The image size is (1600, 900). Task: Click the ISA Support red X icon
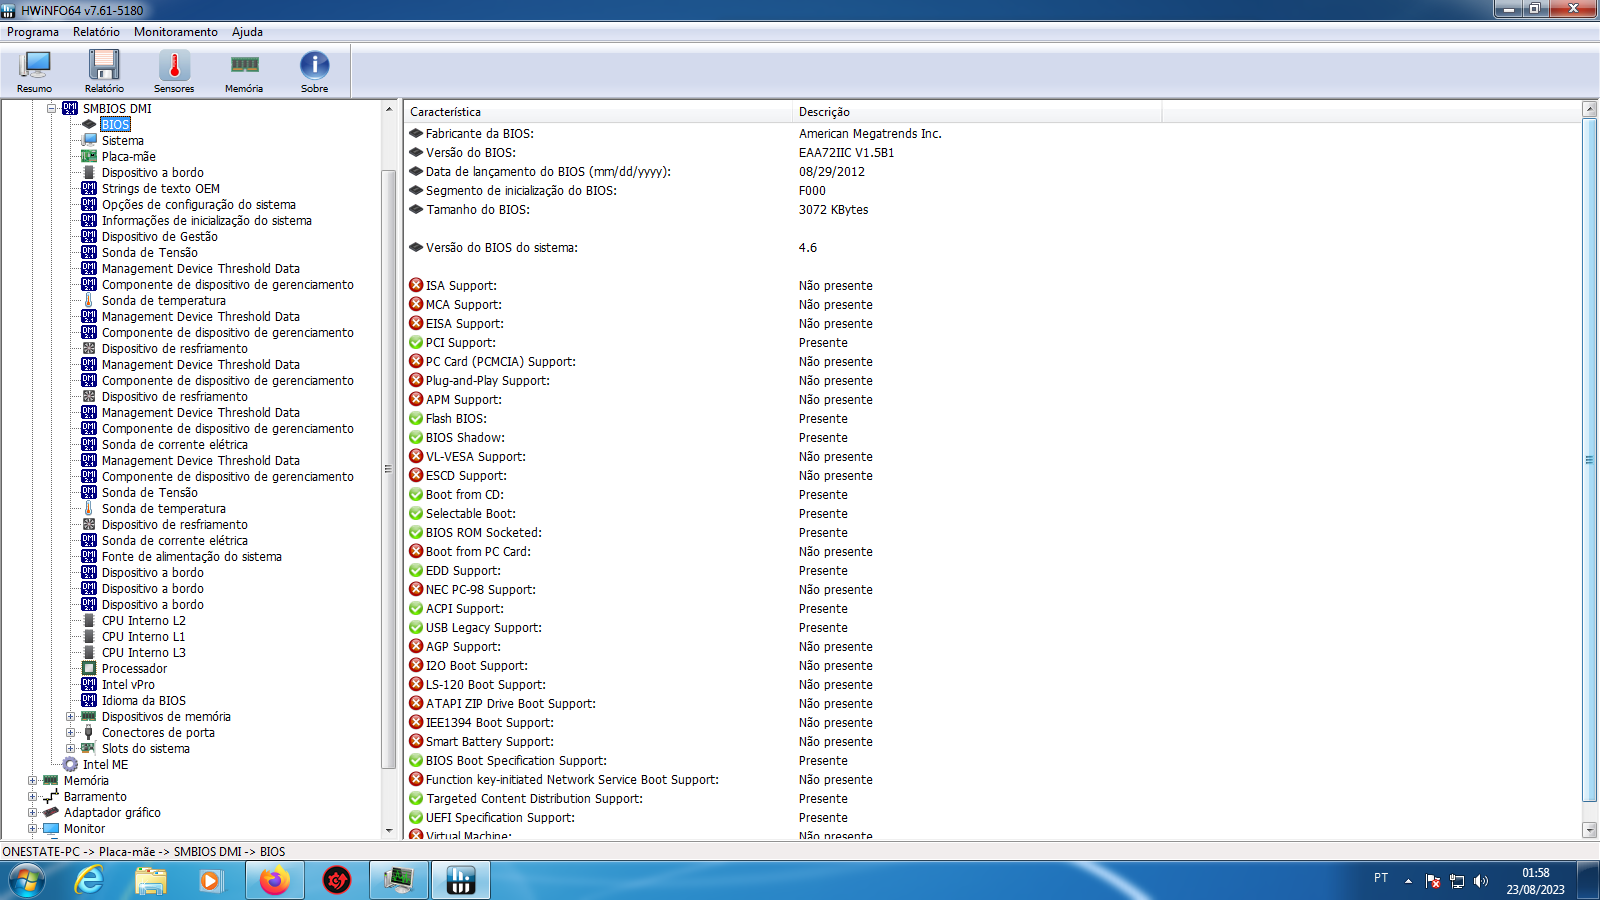tap(416, 285)
